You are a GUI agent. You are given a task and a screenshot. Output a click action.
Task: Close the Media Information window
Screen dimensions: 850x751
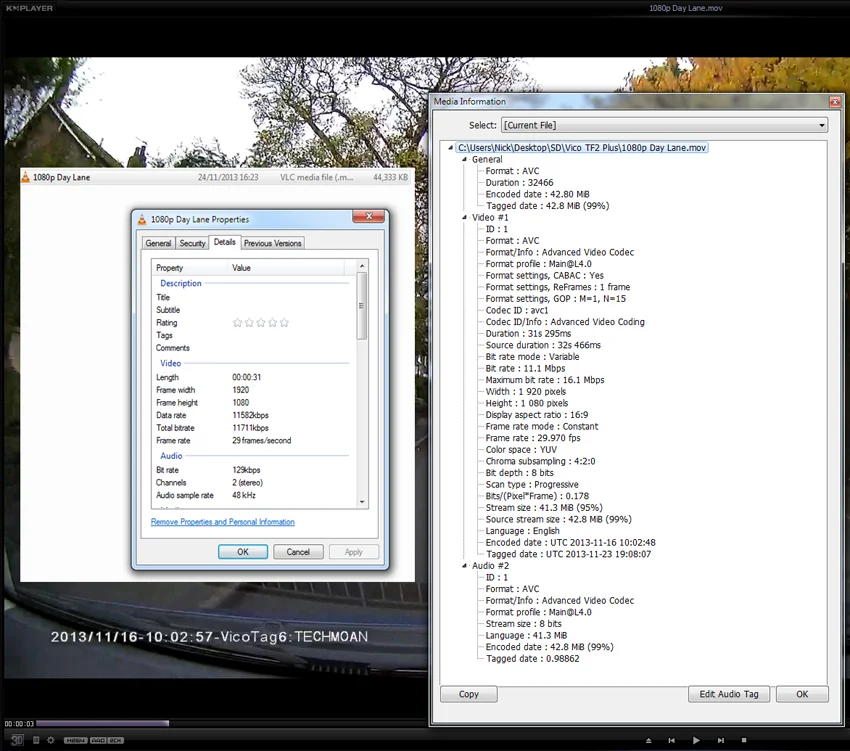click(x=835, y=101)
